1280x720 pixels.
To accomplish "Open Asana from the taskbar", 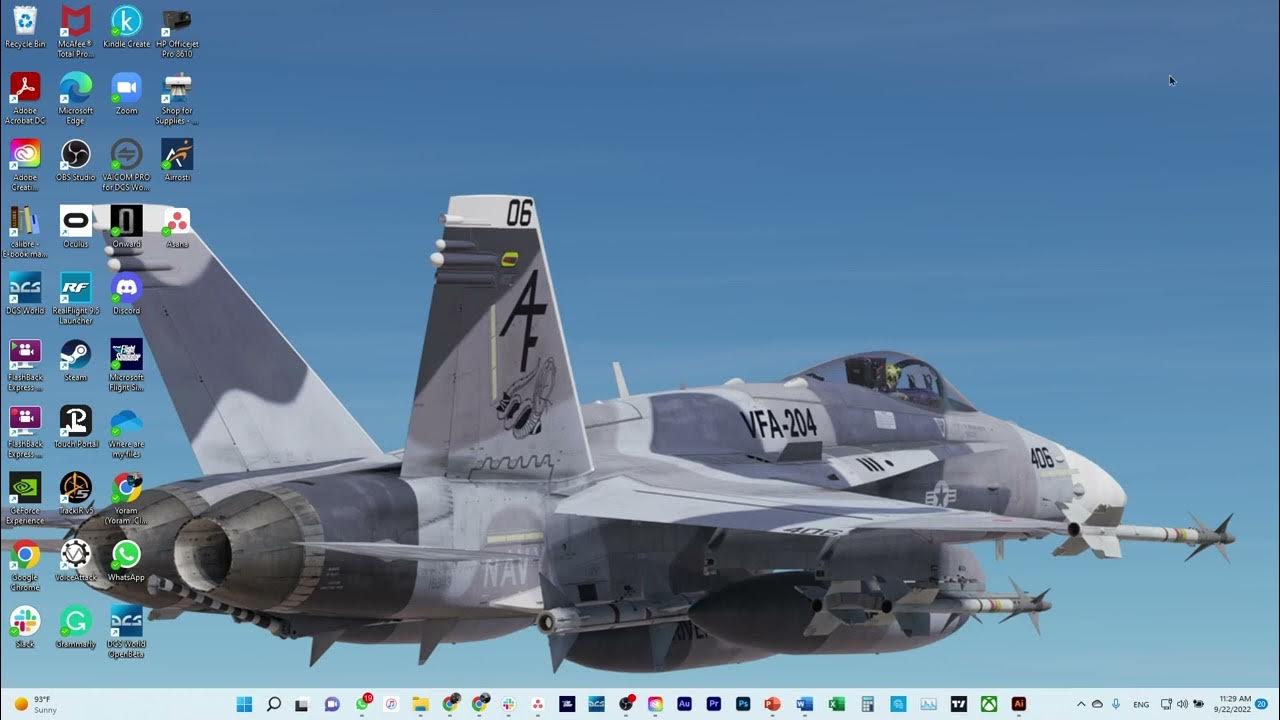I will [538, 704].
